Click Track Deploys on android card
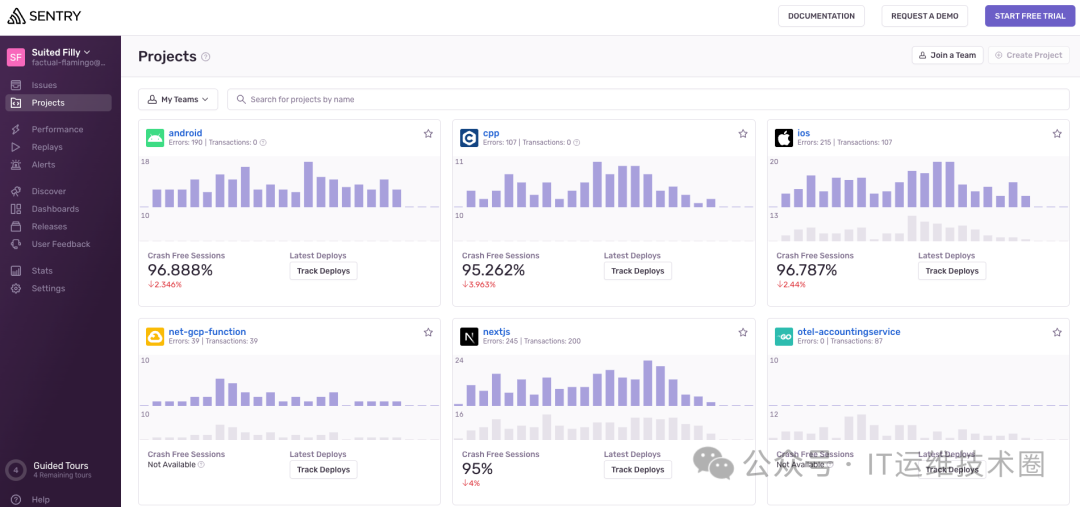 click(323, 271)
